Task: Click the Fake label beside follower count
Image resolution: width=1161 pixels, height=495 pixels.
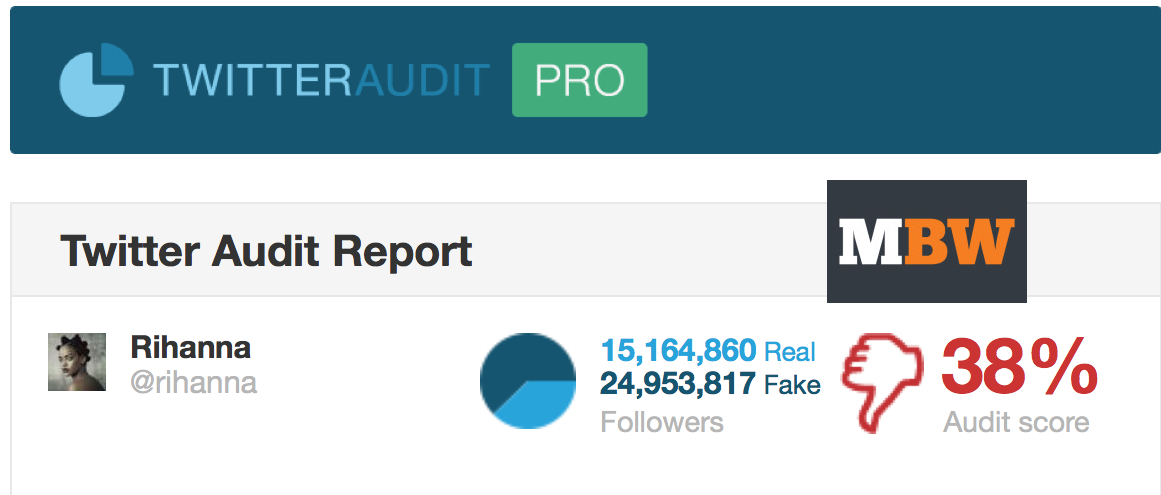Action: coord(792,385)
